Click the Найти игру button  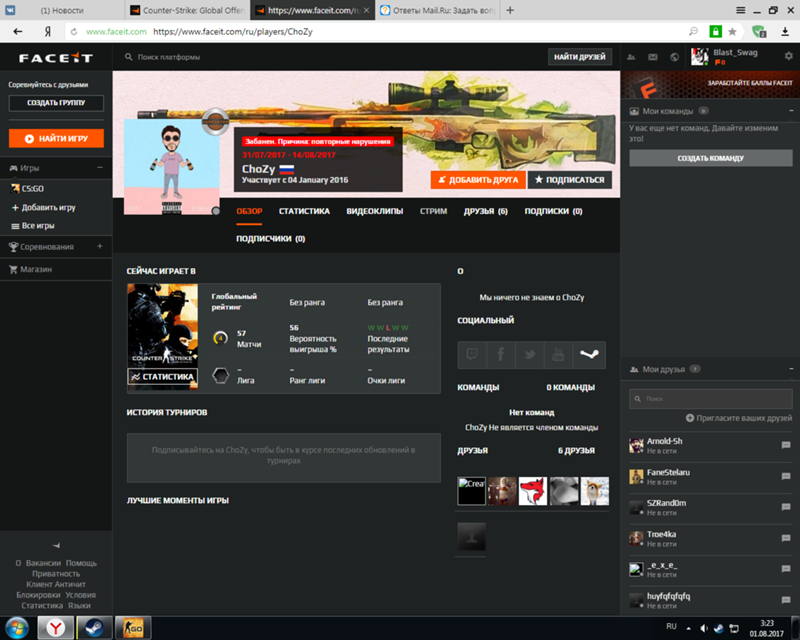click(x=56, y=138)
